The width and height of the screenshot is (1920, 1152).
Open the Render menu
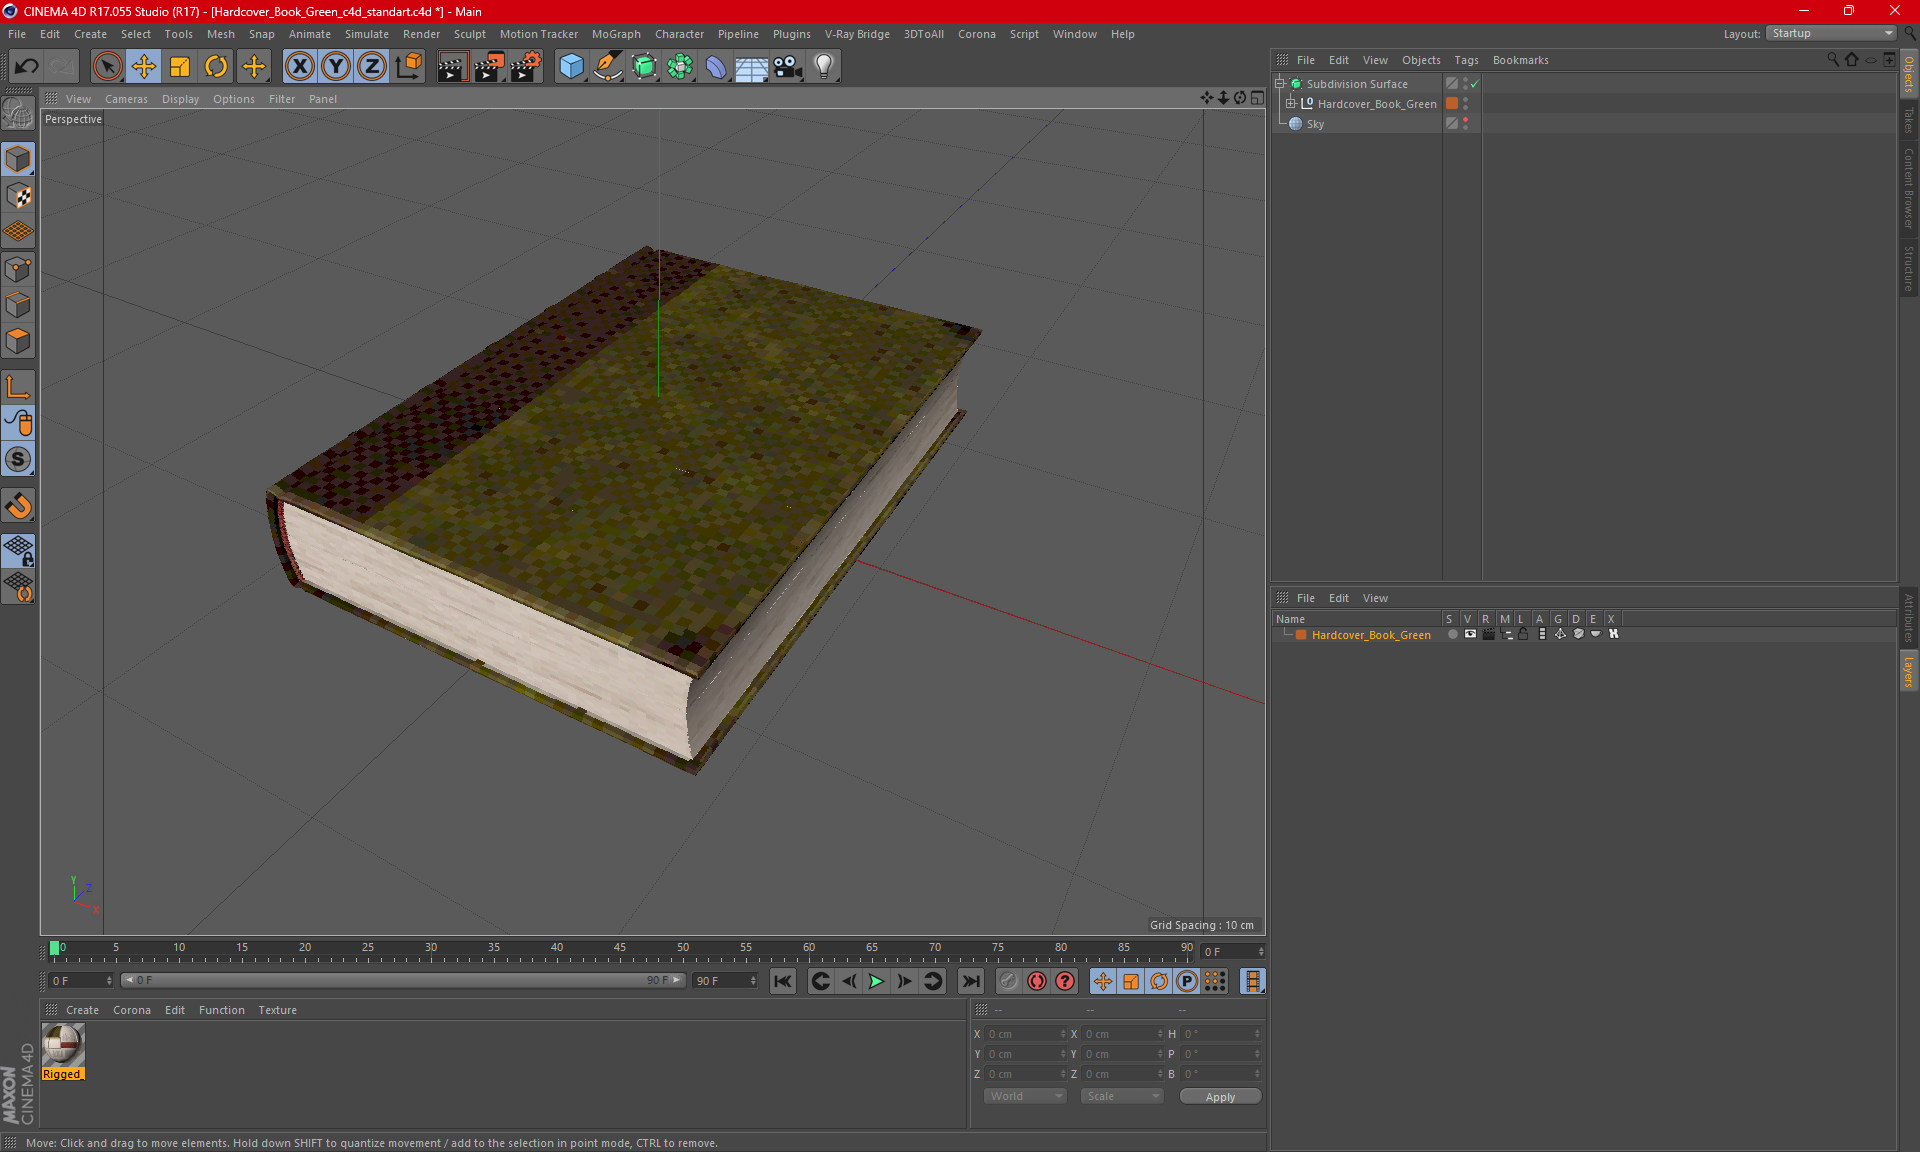tap(421, 34)
